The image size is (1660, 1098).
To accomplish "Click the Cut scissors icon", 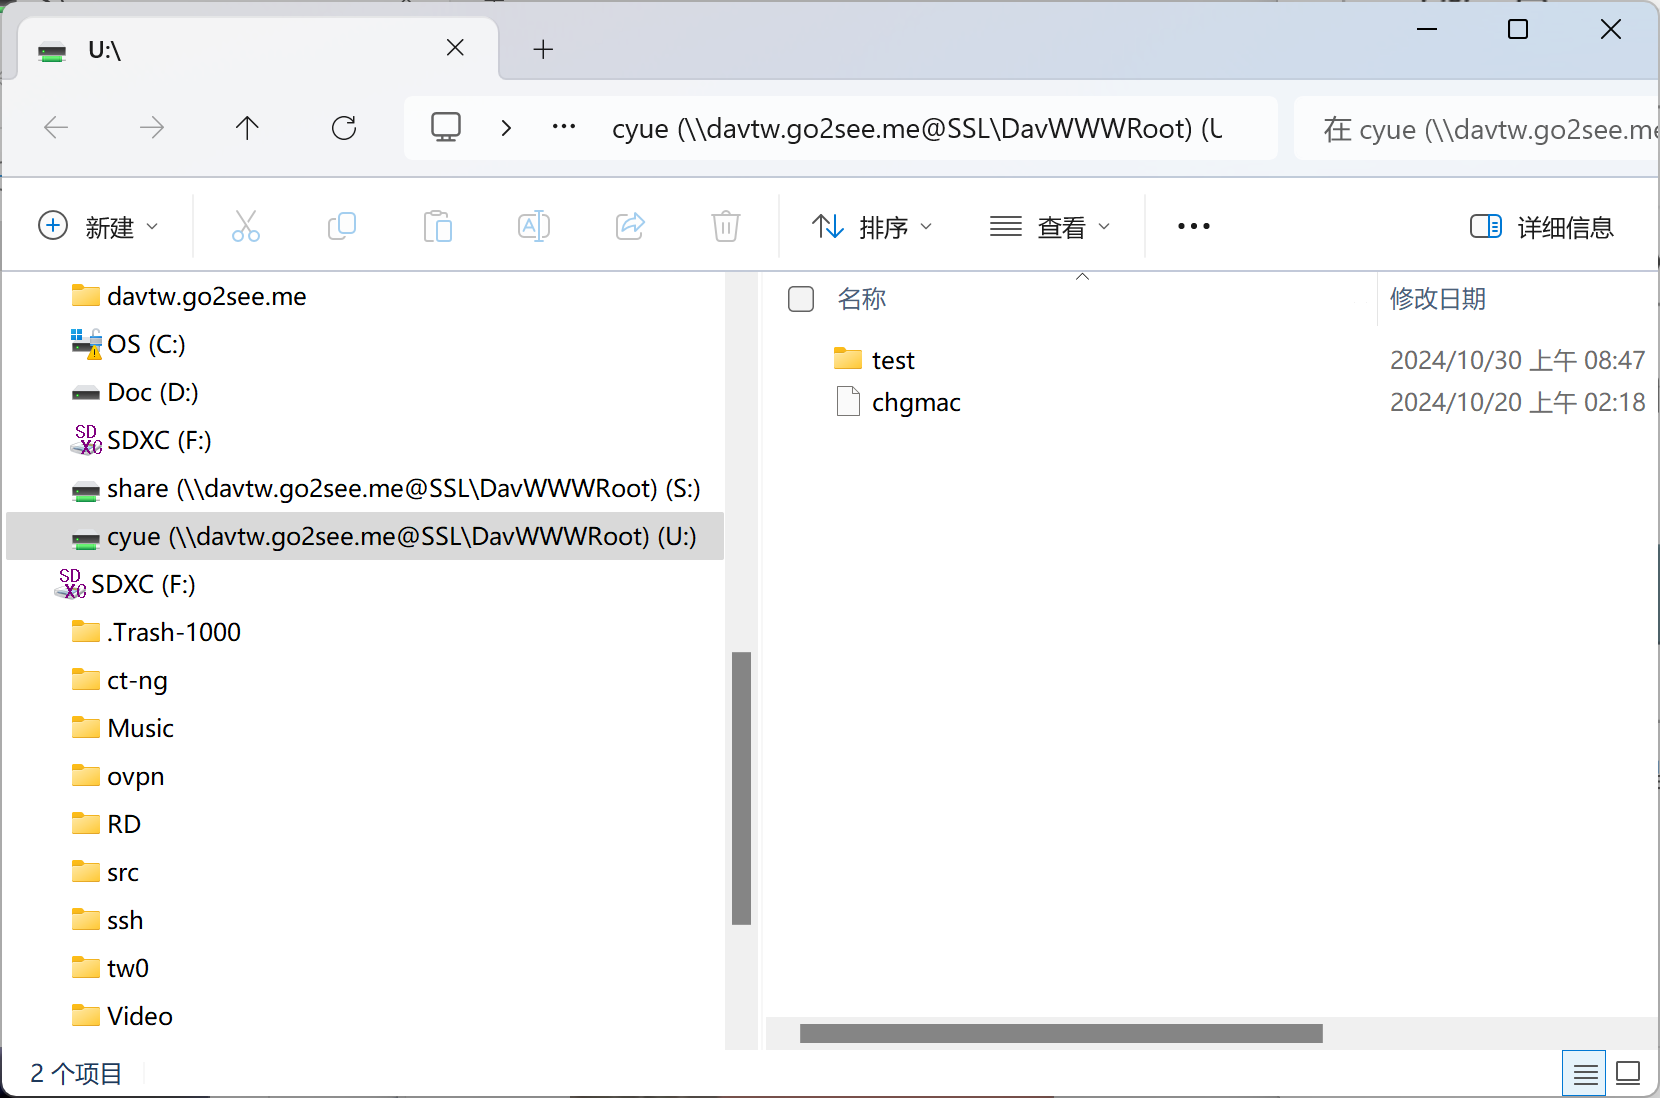I will [245, 227].
